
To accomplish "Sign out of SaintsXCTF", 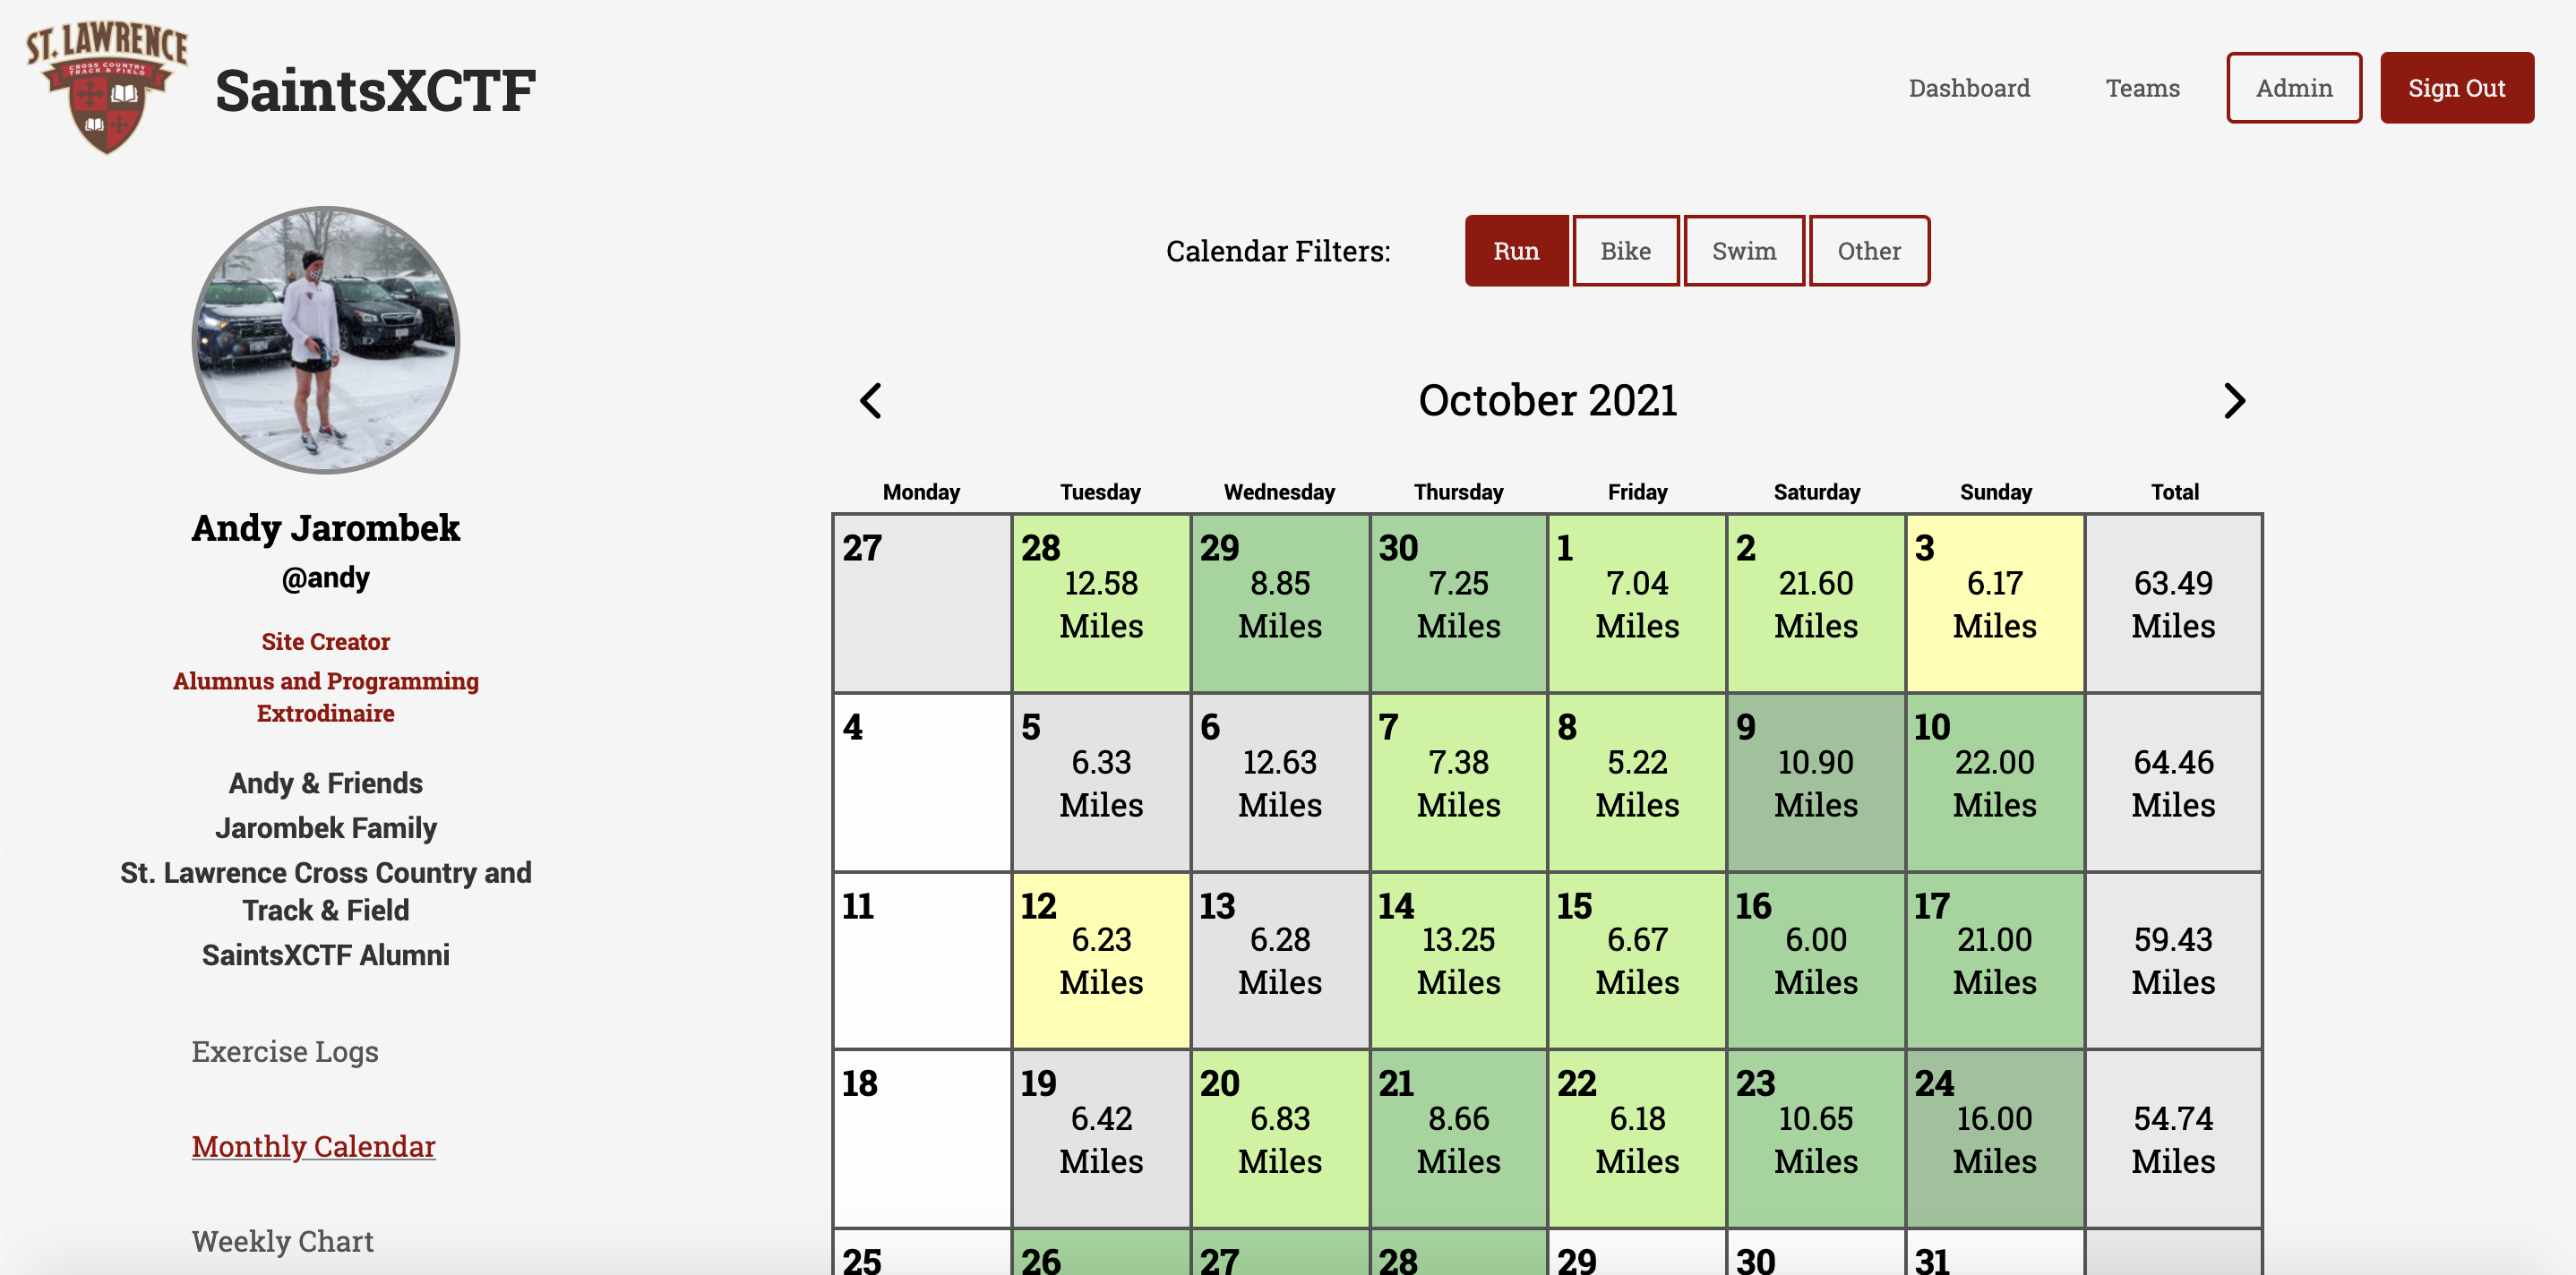I will pos(2456,88).
